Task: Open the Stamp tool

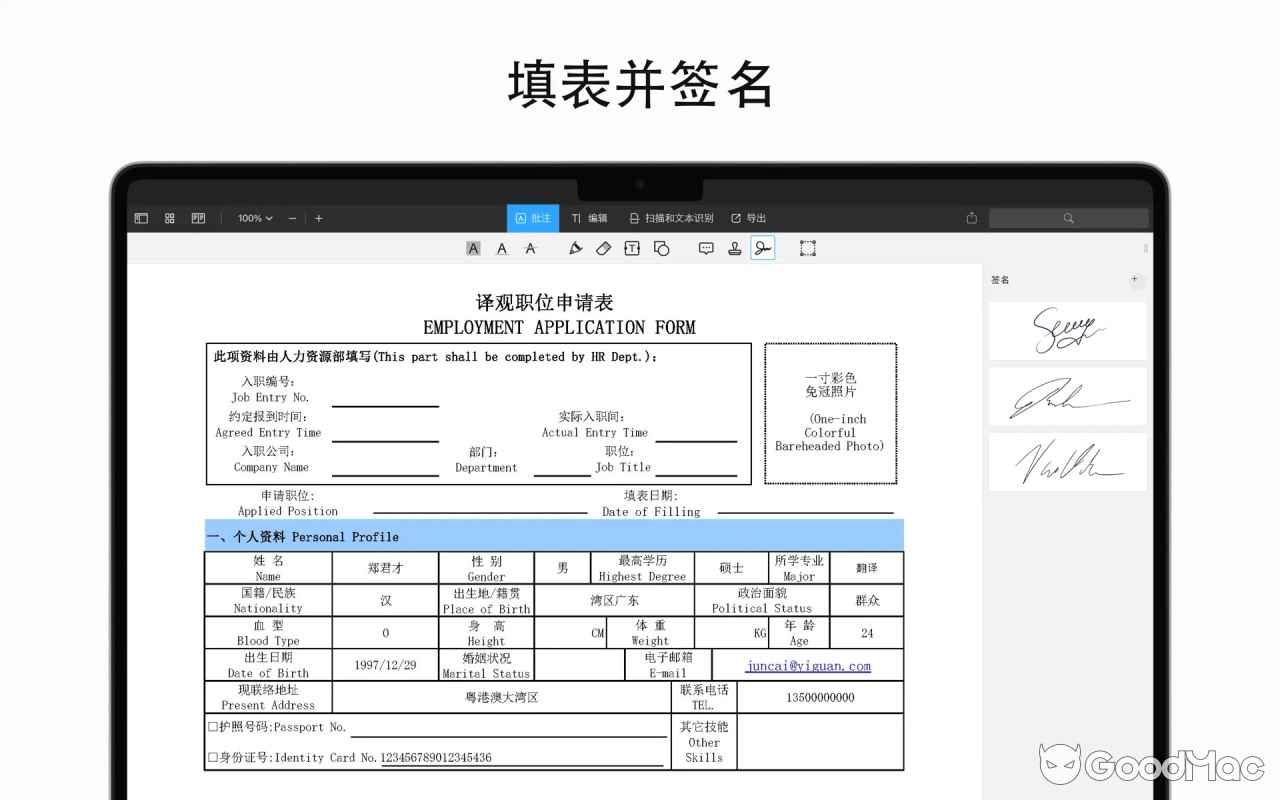Action: click(734, 248)
